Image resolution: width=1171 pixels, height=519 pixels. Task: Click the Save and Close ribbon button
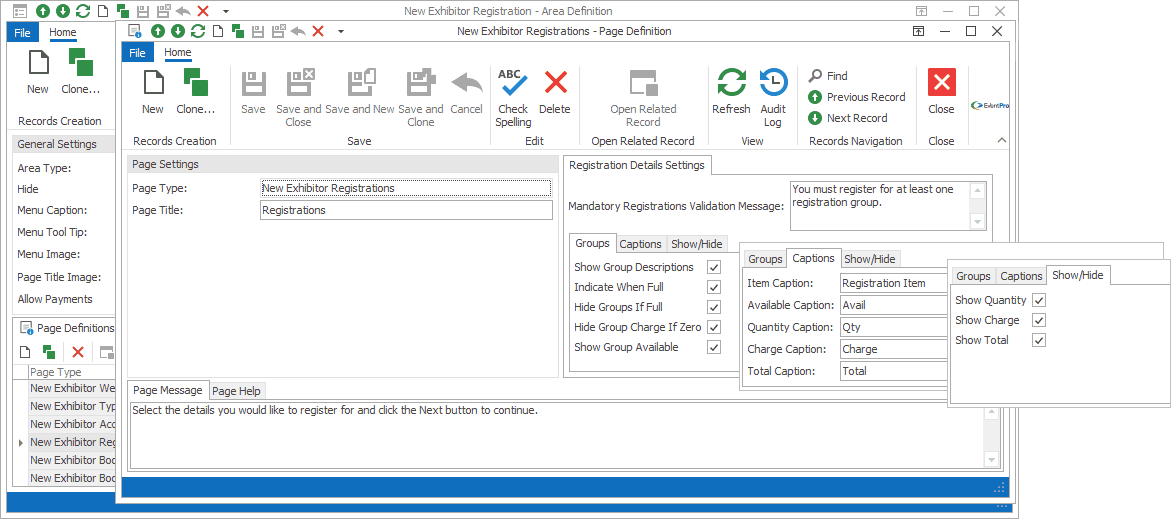[x=299, y=99]
